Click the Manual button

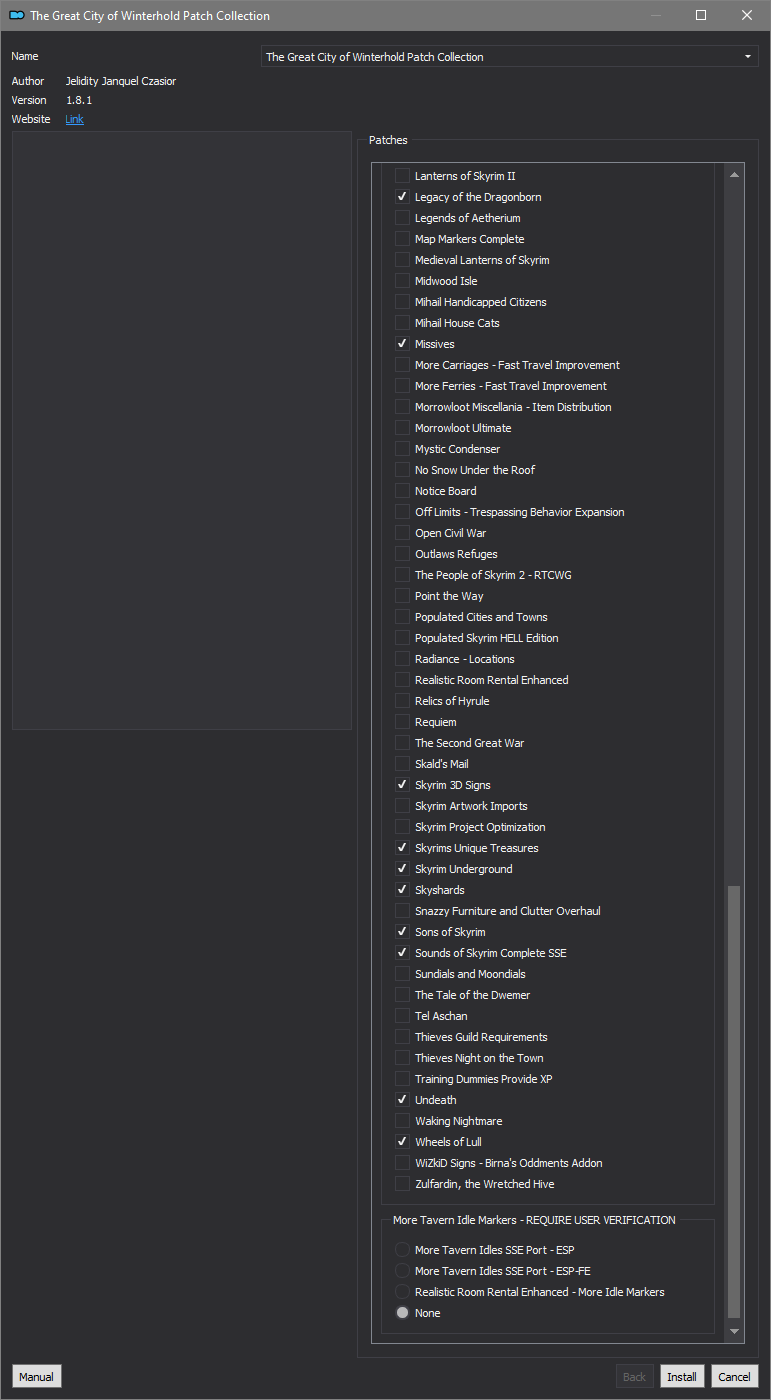click(x=36, y=1377)
